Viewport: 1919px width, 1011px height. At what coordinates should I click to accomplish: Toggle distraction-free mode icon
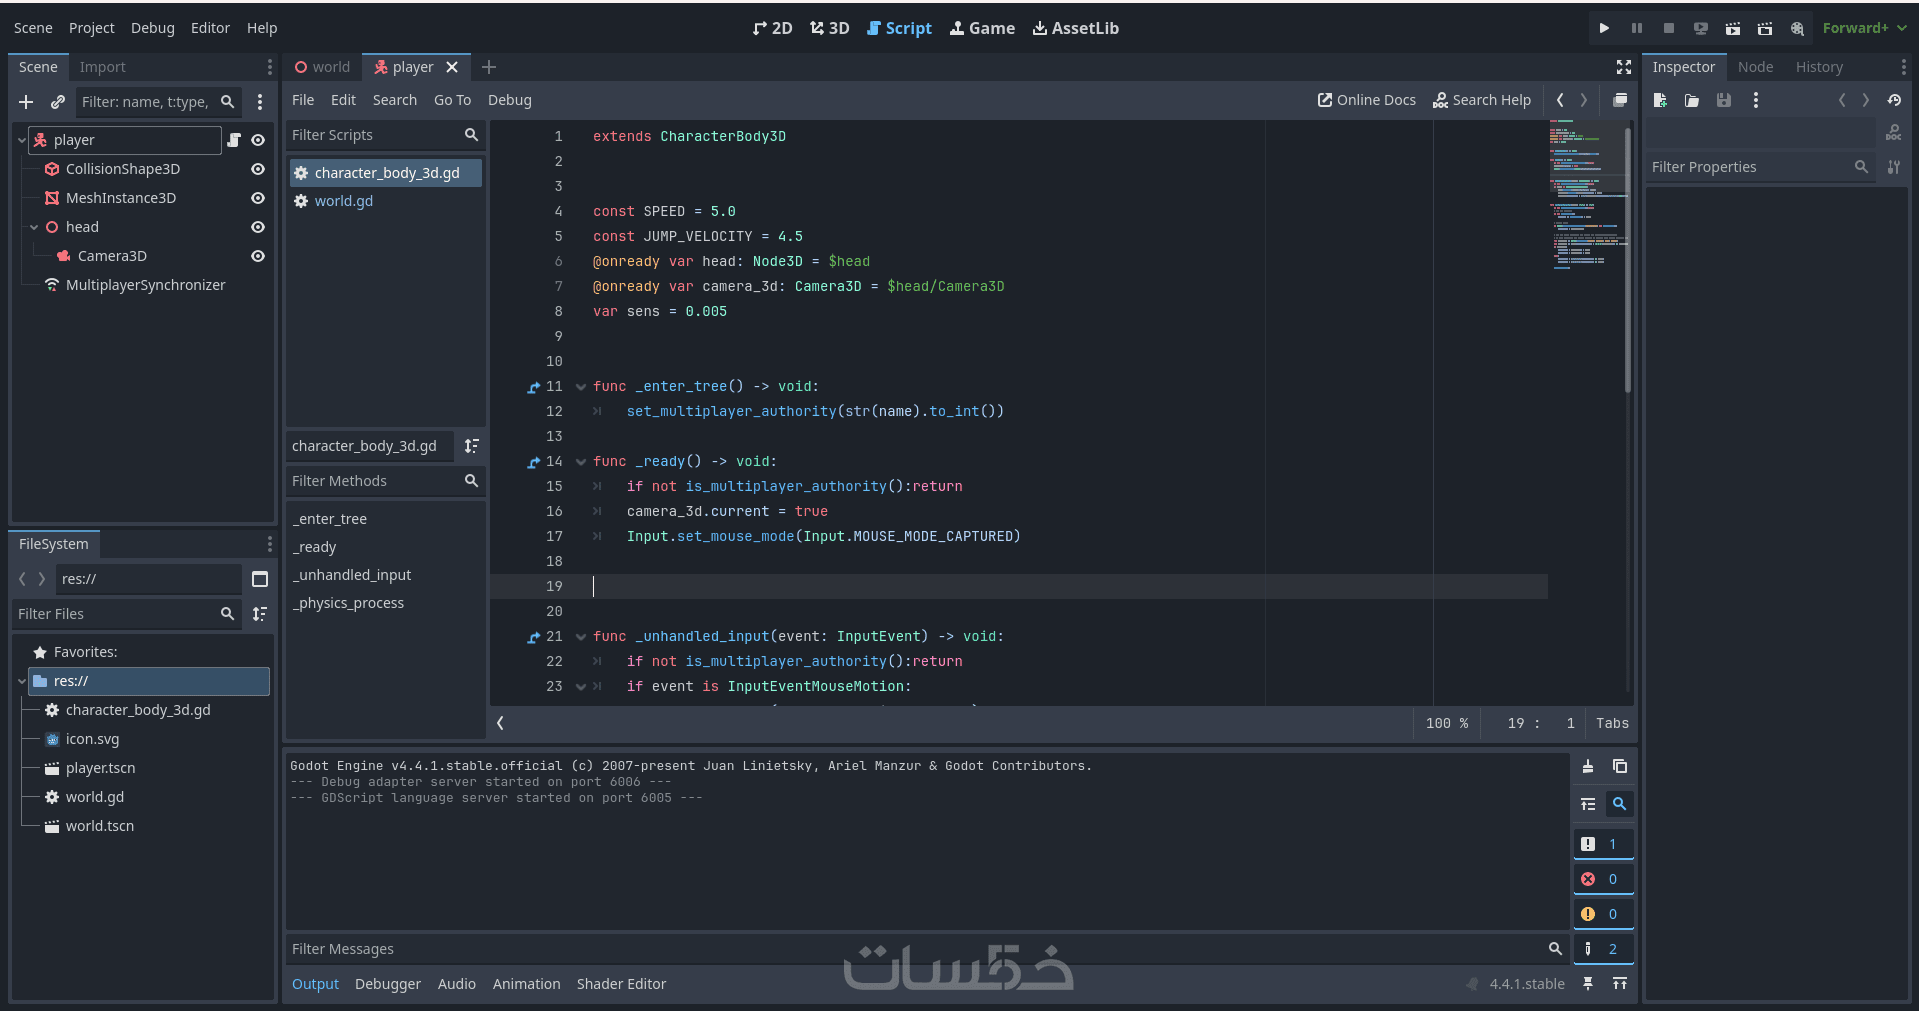pyautogui.click(x=1624, y=67)
